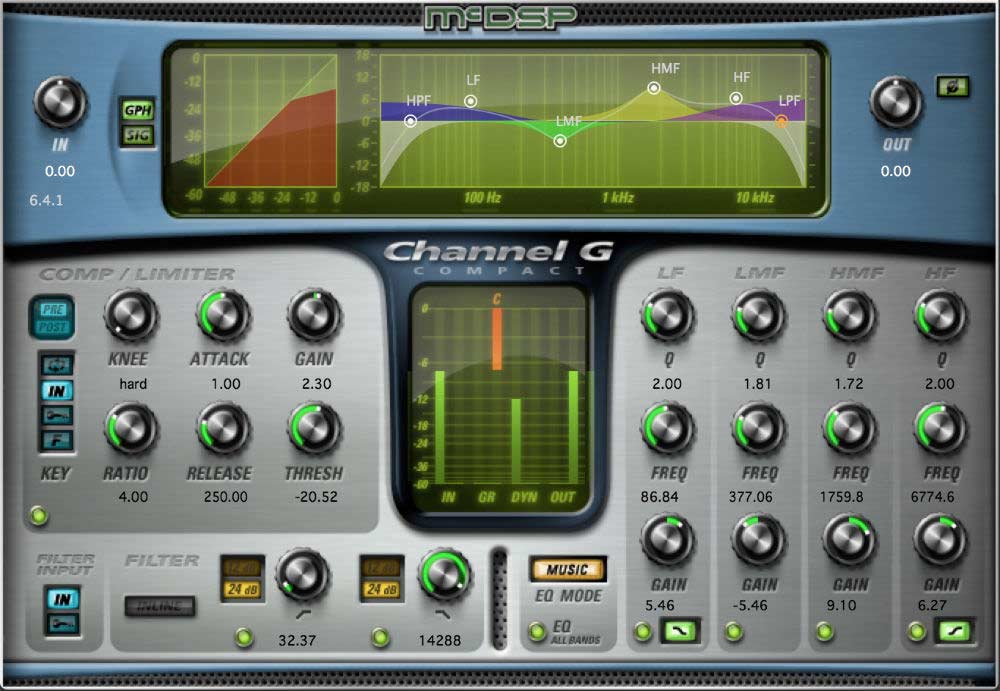Image resolution: width=1000 pixels, height=691 pixels.
Task: Click the orange LPF node on the graph
Action: point(781,120)
